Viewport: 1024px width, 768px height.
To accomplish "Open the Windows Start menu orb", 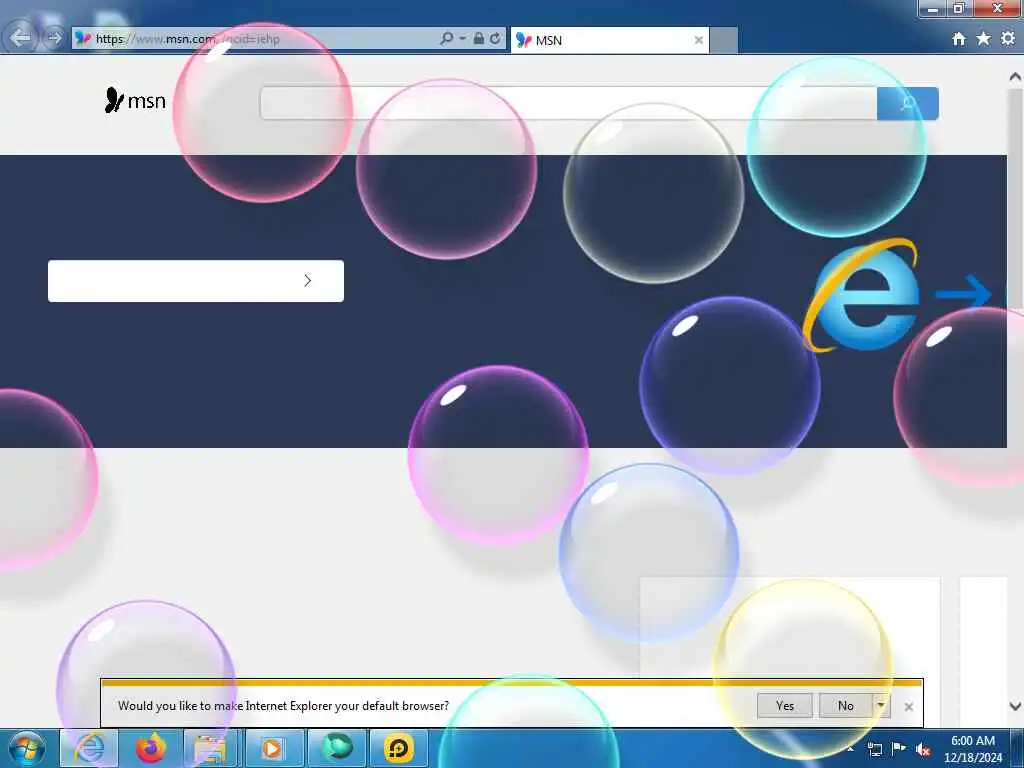I will (x=27, y=748).
